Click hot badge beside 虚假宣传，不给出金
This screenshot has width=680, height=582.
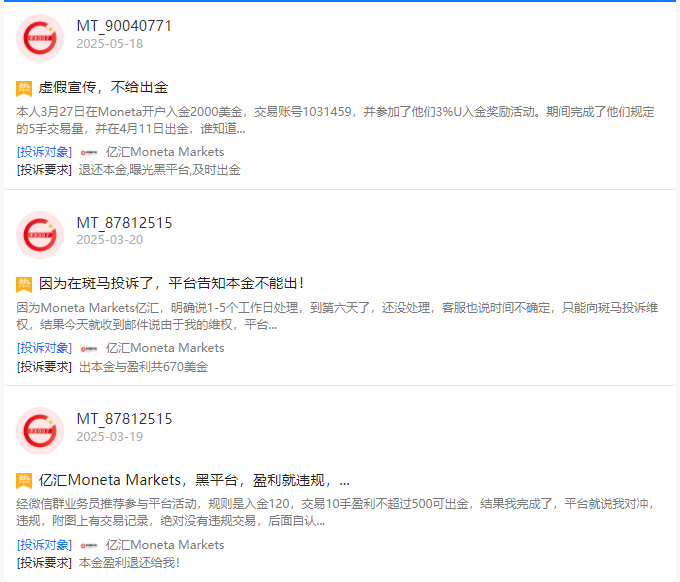[24, 88]
